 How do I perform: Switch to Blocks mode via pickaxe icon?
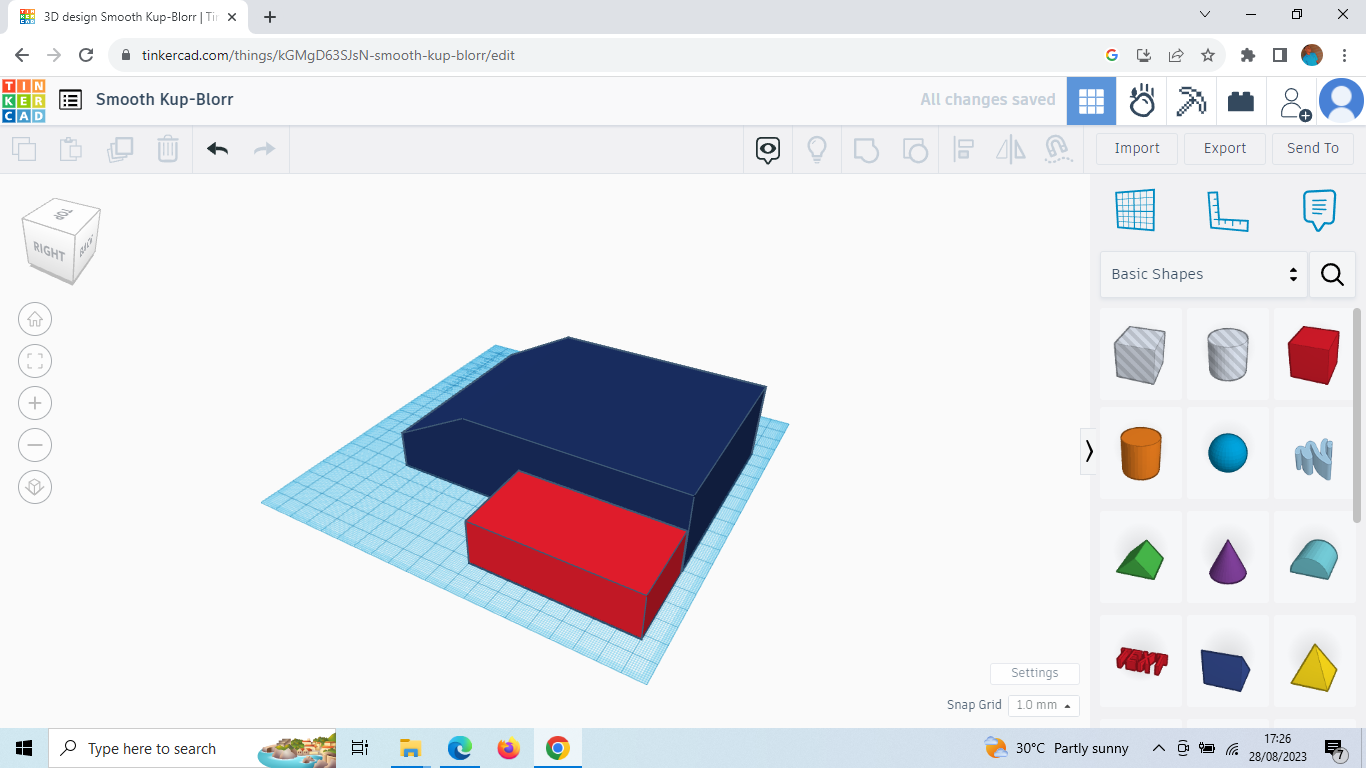(x=1191, y=100)
